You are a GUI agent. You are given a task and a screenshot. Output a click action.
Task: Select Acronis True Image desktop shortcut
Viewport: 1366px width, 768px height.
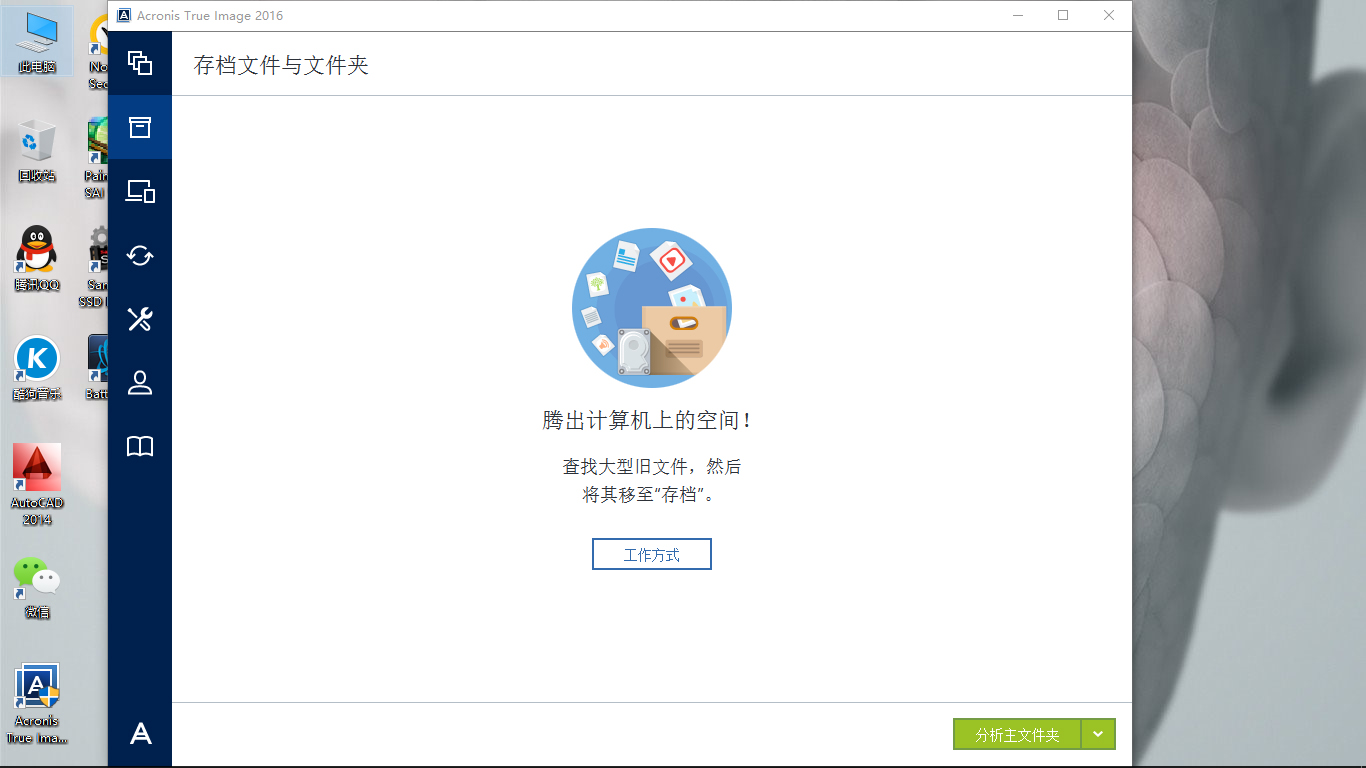(37, 704)
